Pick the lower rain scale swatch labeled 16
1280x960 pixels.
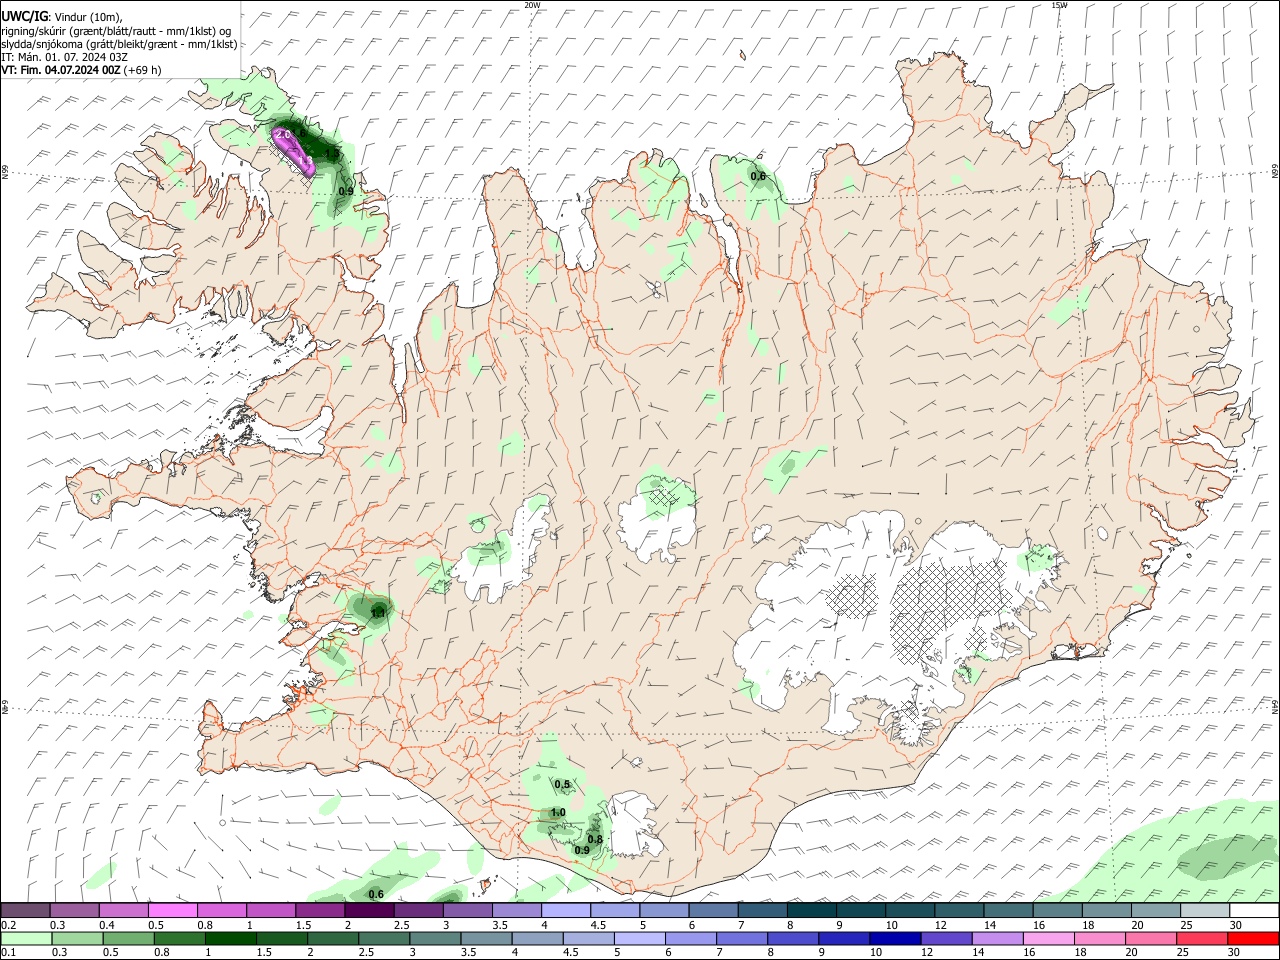[1050, 938]
